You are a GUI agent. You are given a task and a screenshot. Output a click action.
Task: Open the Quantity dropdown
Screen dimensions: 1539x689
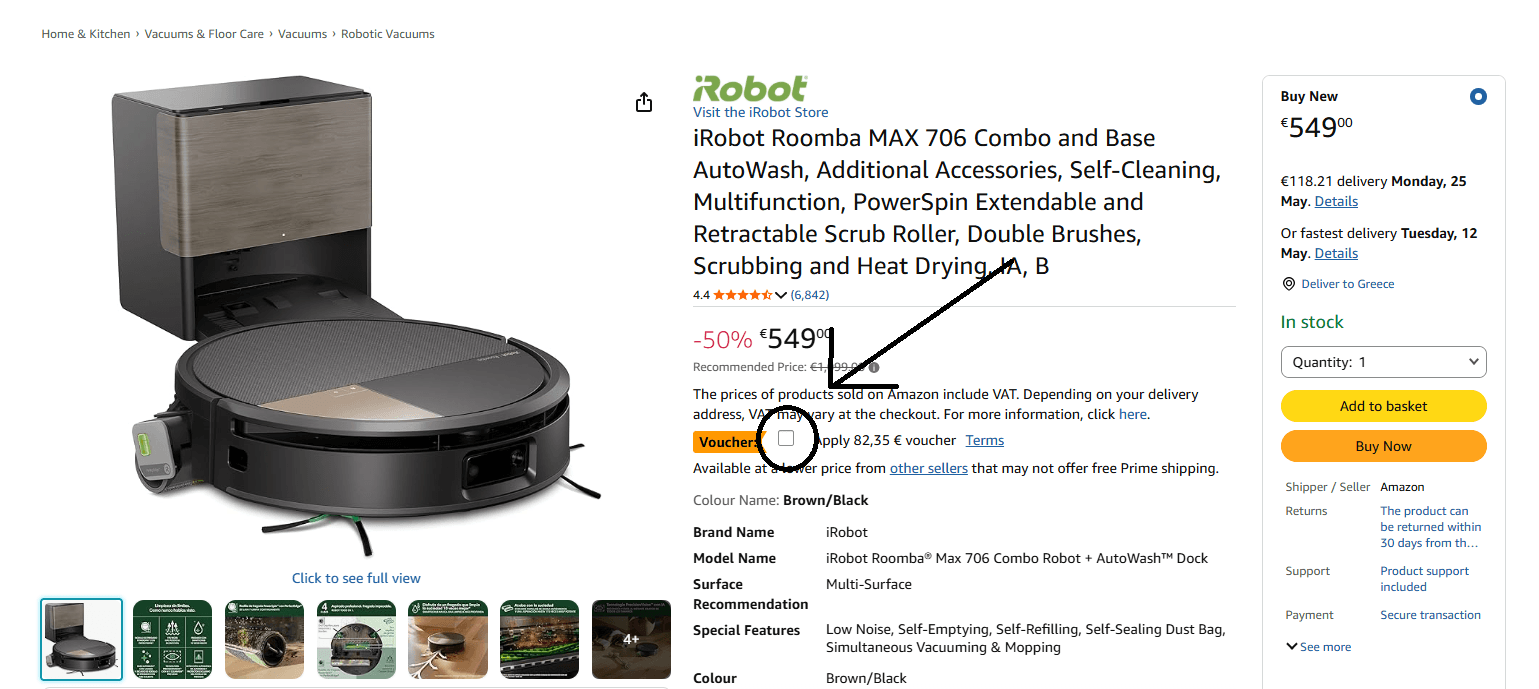click(1384, 362)
